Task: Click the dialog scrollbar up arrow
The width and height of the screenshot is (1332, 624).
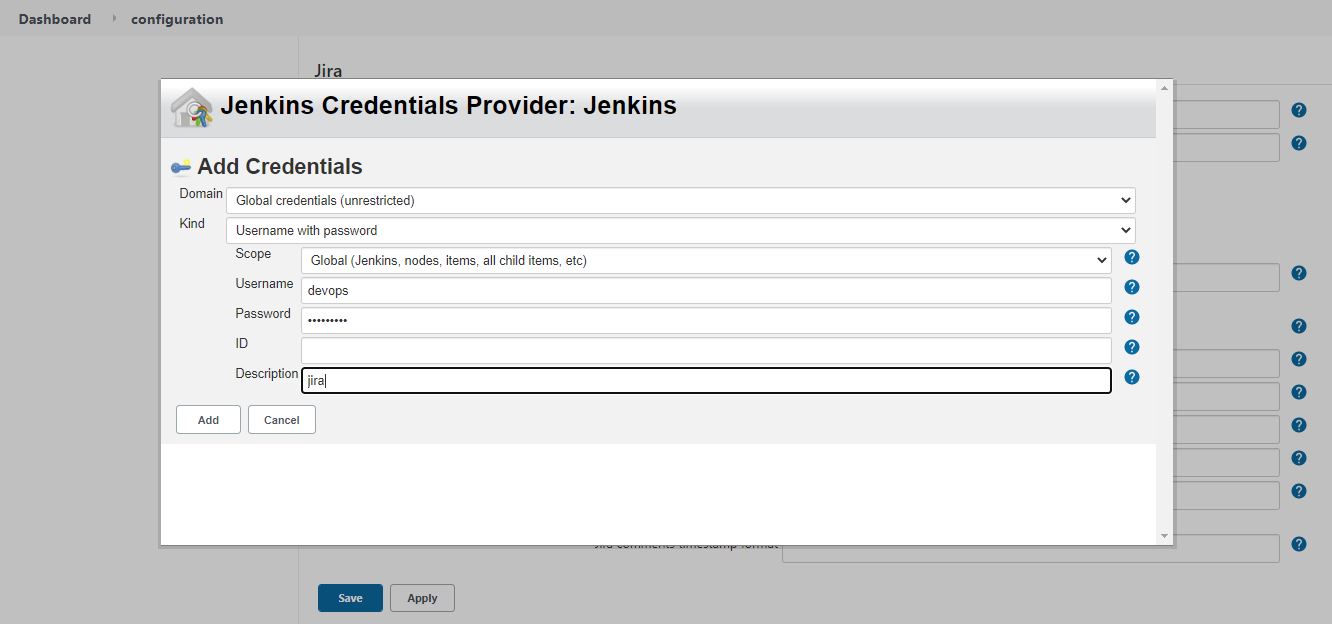Action: (x=1164, y=88)
